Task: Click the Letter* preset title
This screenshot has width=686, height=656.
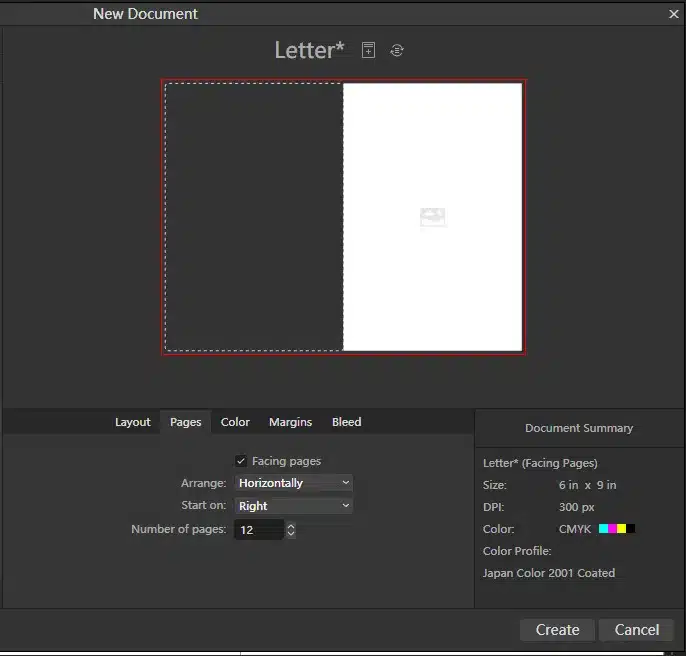Action: point(309,50)
